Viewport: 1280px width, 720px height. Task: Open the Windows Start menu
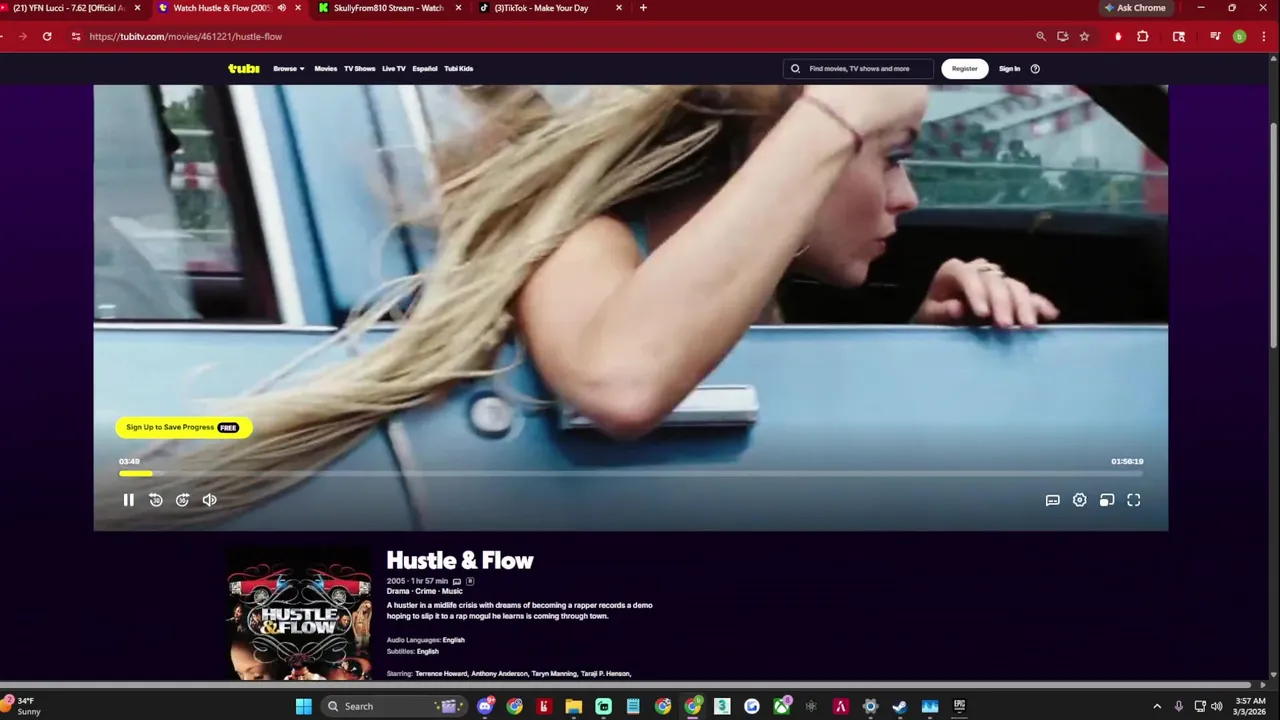coord(304,706)
